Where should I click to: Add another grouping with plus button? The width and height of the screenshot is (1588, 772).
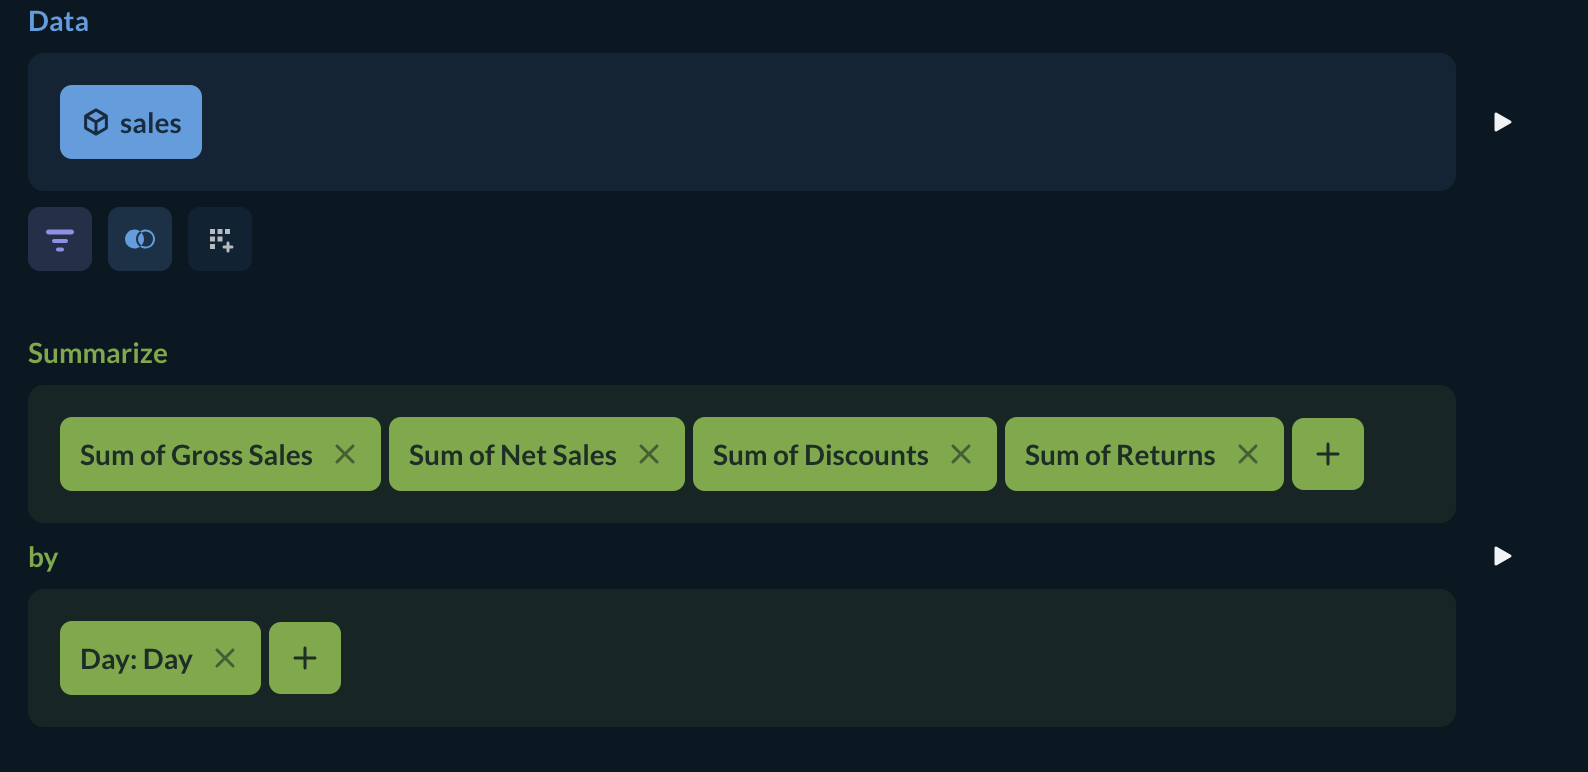[x=305, y=658]
